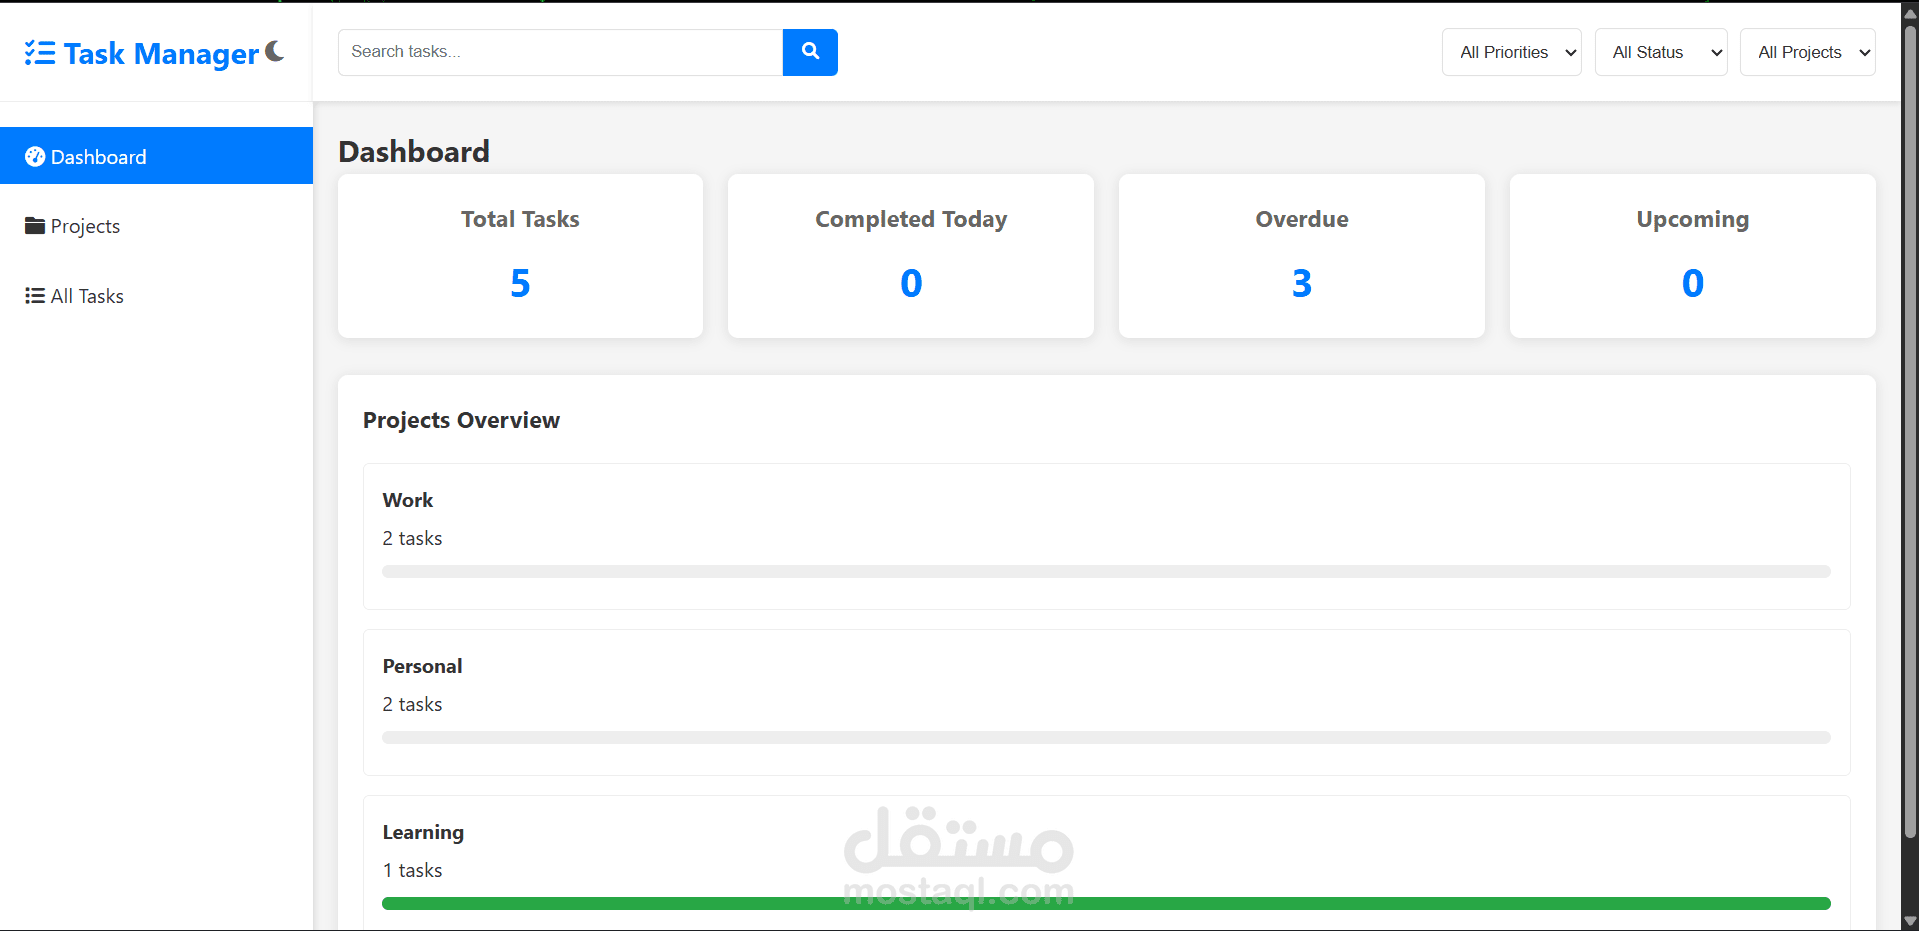
Task: Click the Learning project progress bar
Action: [x=1105, y=903]
